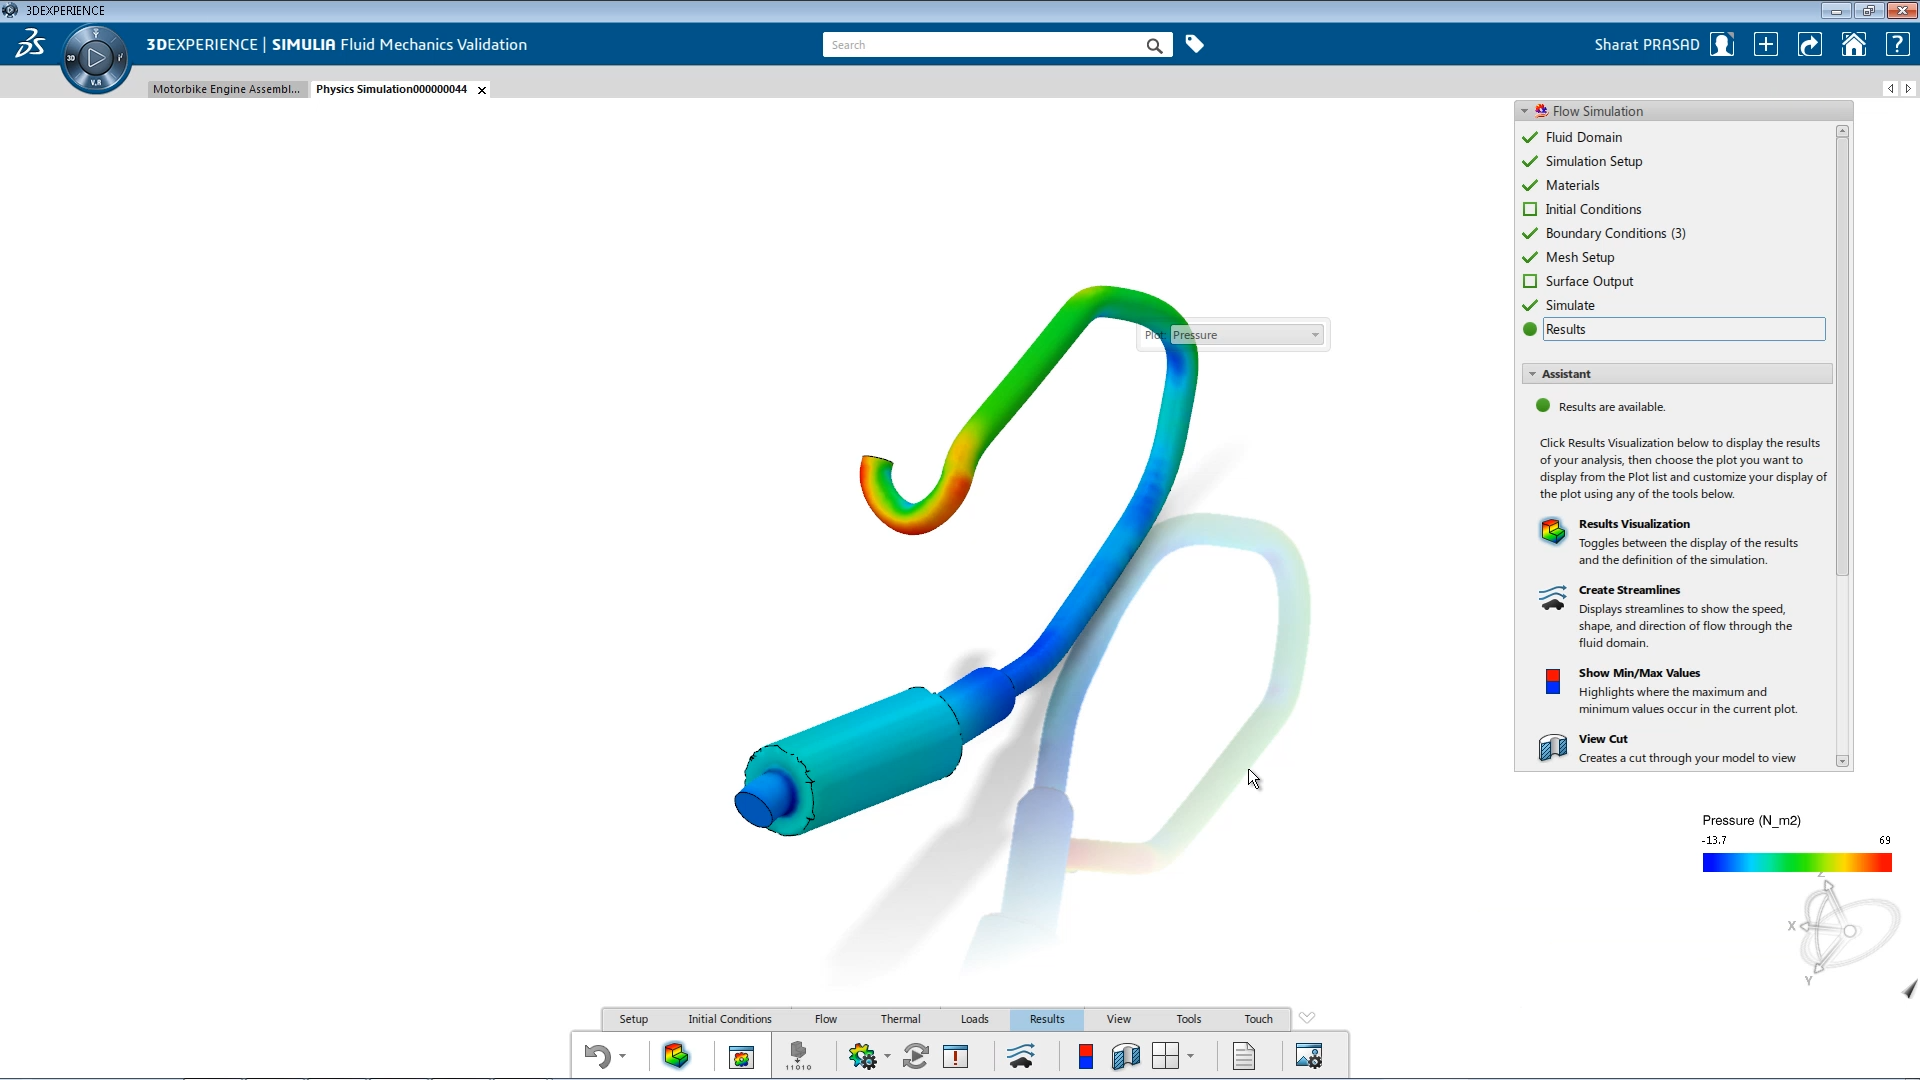The width and height of the screenshot is (1920, 1080).
Task: Click the tag icon beside search
Action: click(1194, 44)
